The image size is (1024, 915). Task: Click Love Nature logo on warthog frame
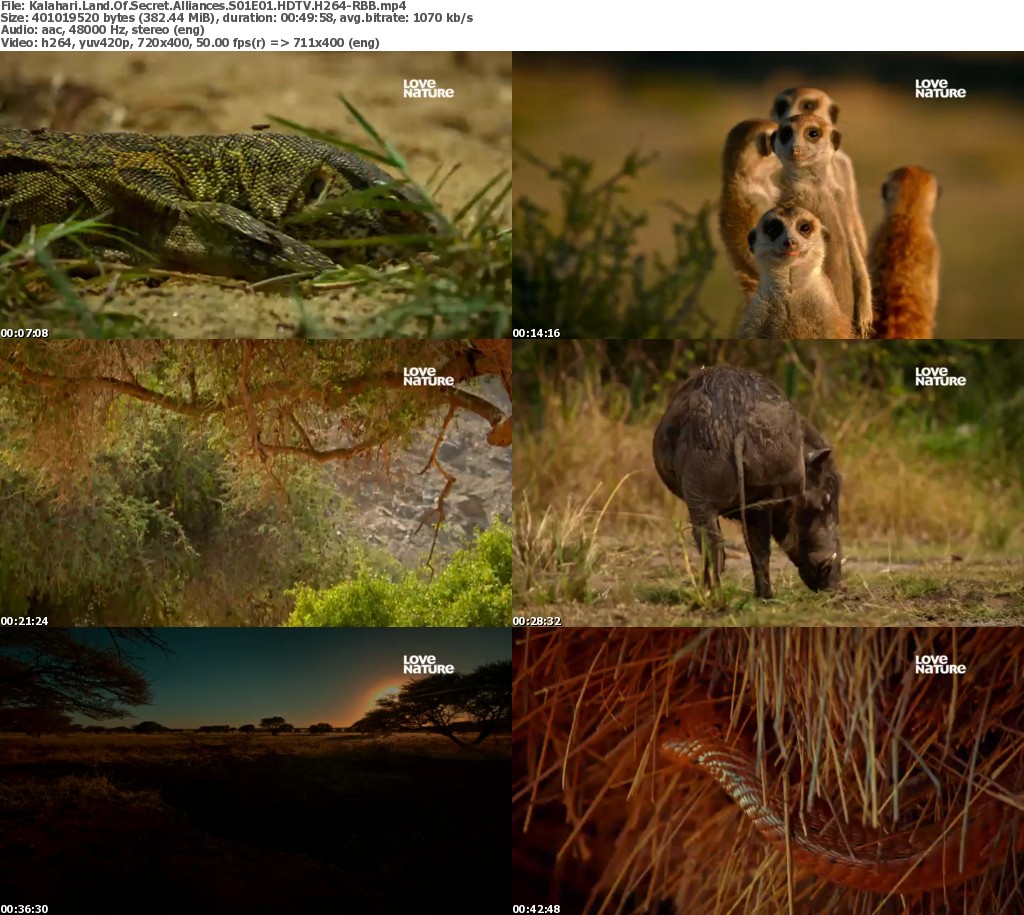coord(940,377)
